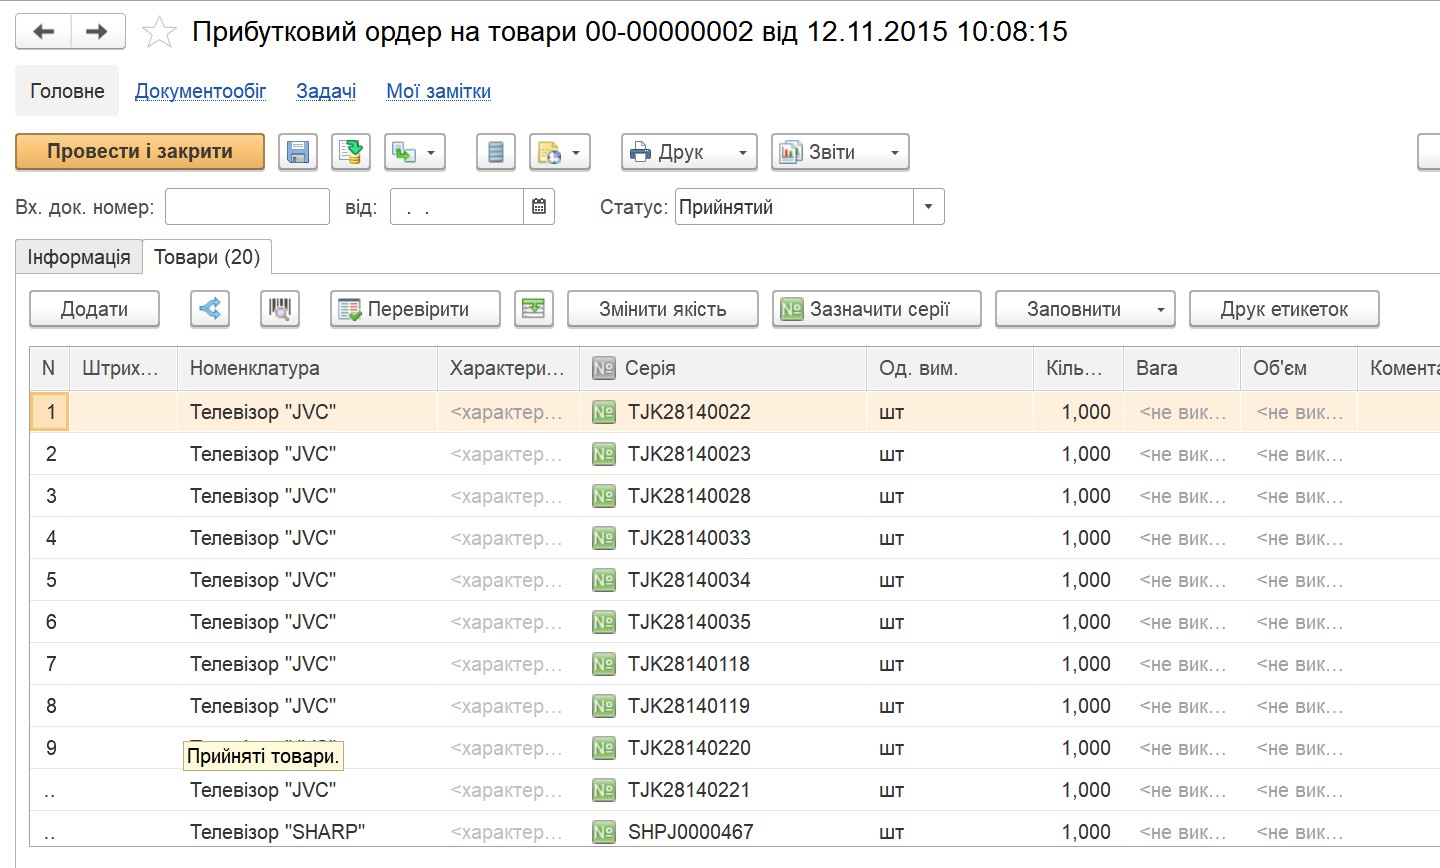Click the Додати button
This screenshot has width=1440, height=868.
click(94, 309)
